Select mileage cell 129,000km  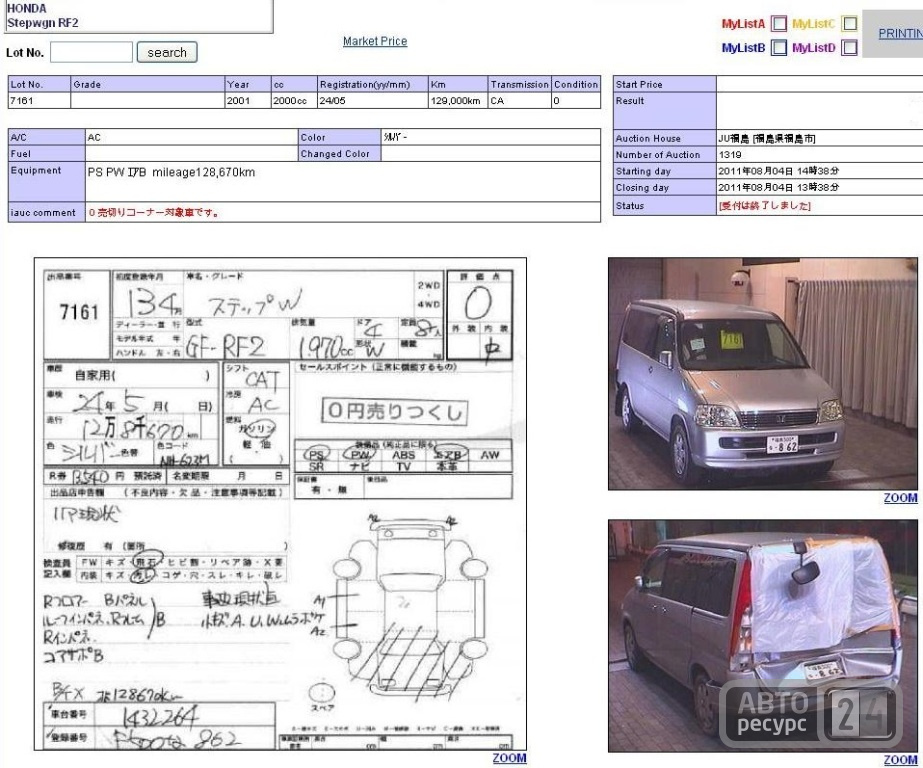coord(458,101)
